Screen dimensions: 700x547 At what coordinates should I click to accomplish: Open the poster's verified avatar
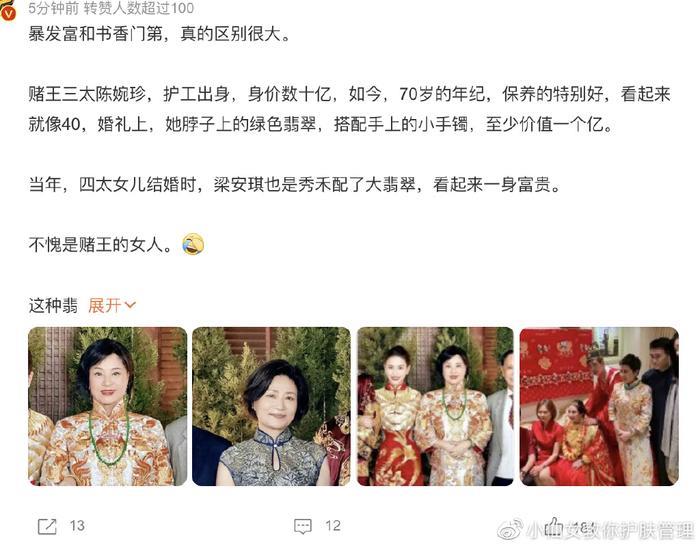[x=7, y=11]
